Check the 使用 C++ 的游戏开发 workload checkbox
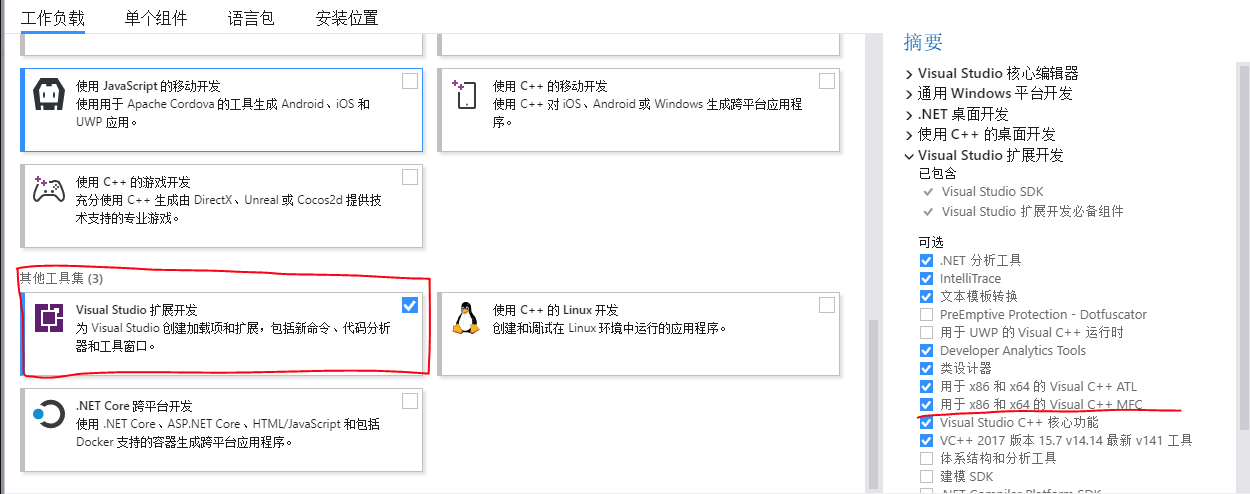The image size is (1250, 494). [410, 177]
